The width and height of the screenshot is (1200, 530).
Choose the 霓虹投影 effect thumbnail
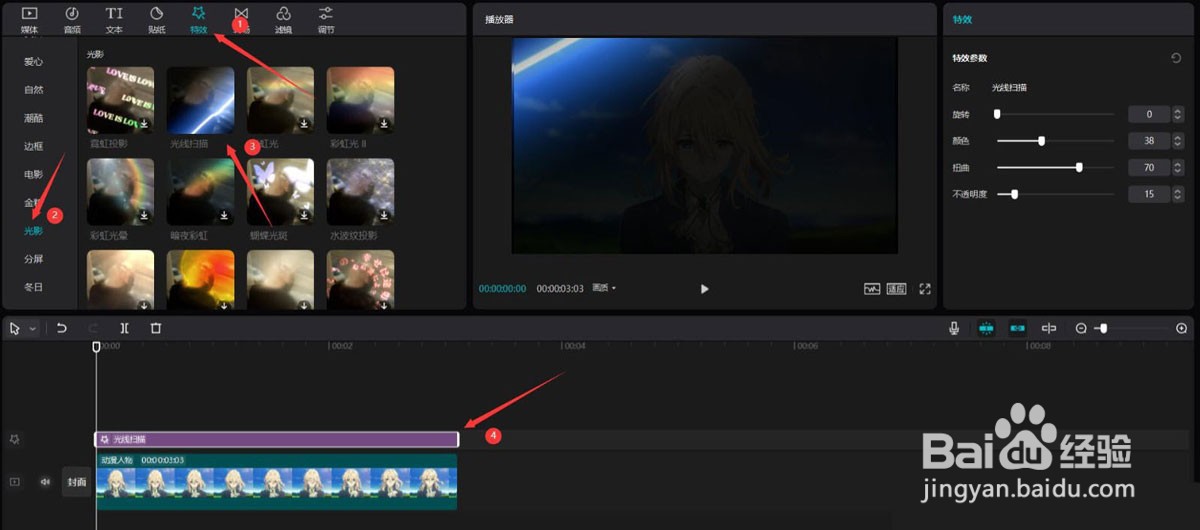coord(120,100)
